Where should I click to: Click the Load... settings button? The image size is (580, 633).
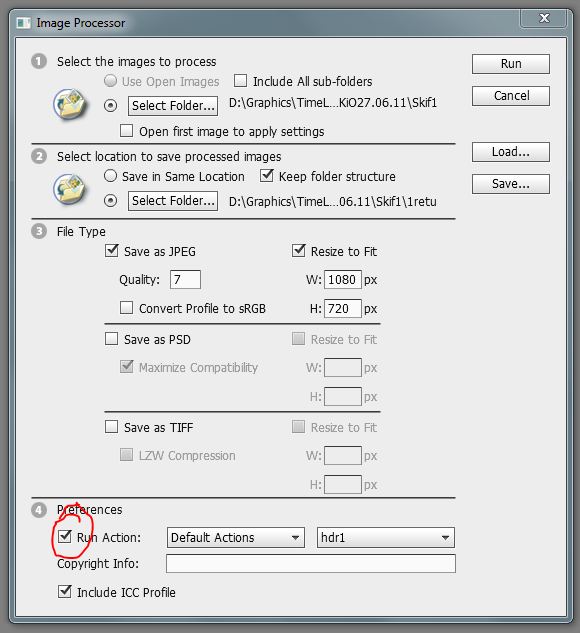511,152
